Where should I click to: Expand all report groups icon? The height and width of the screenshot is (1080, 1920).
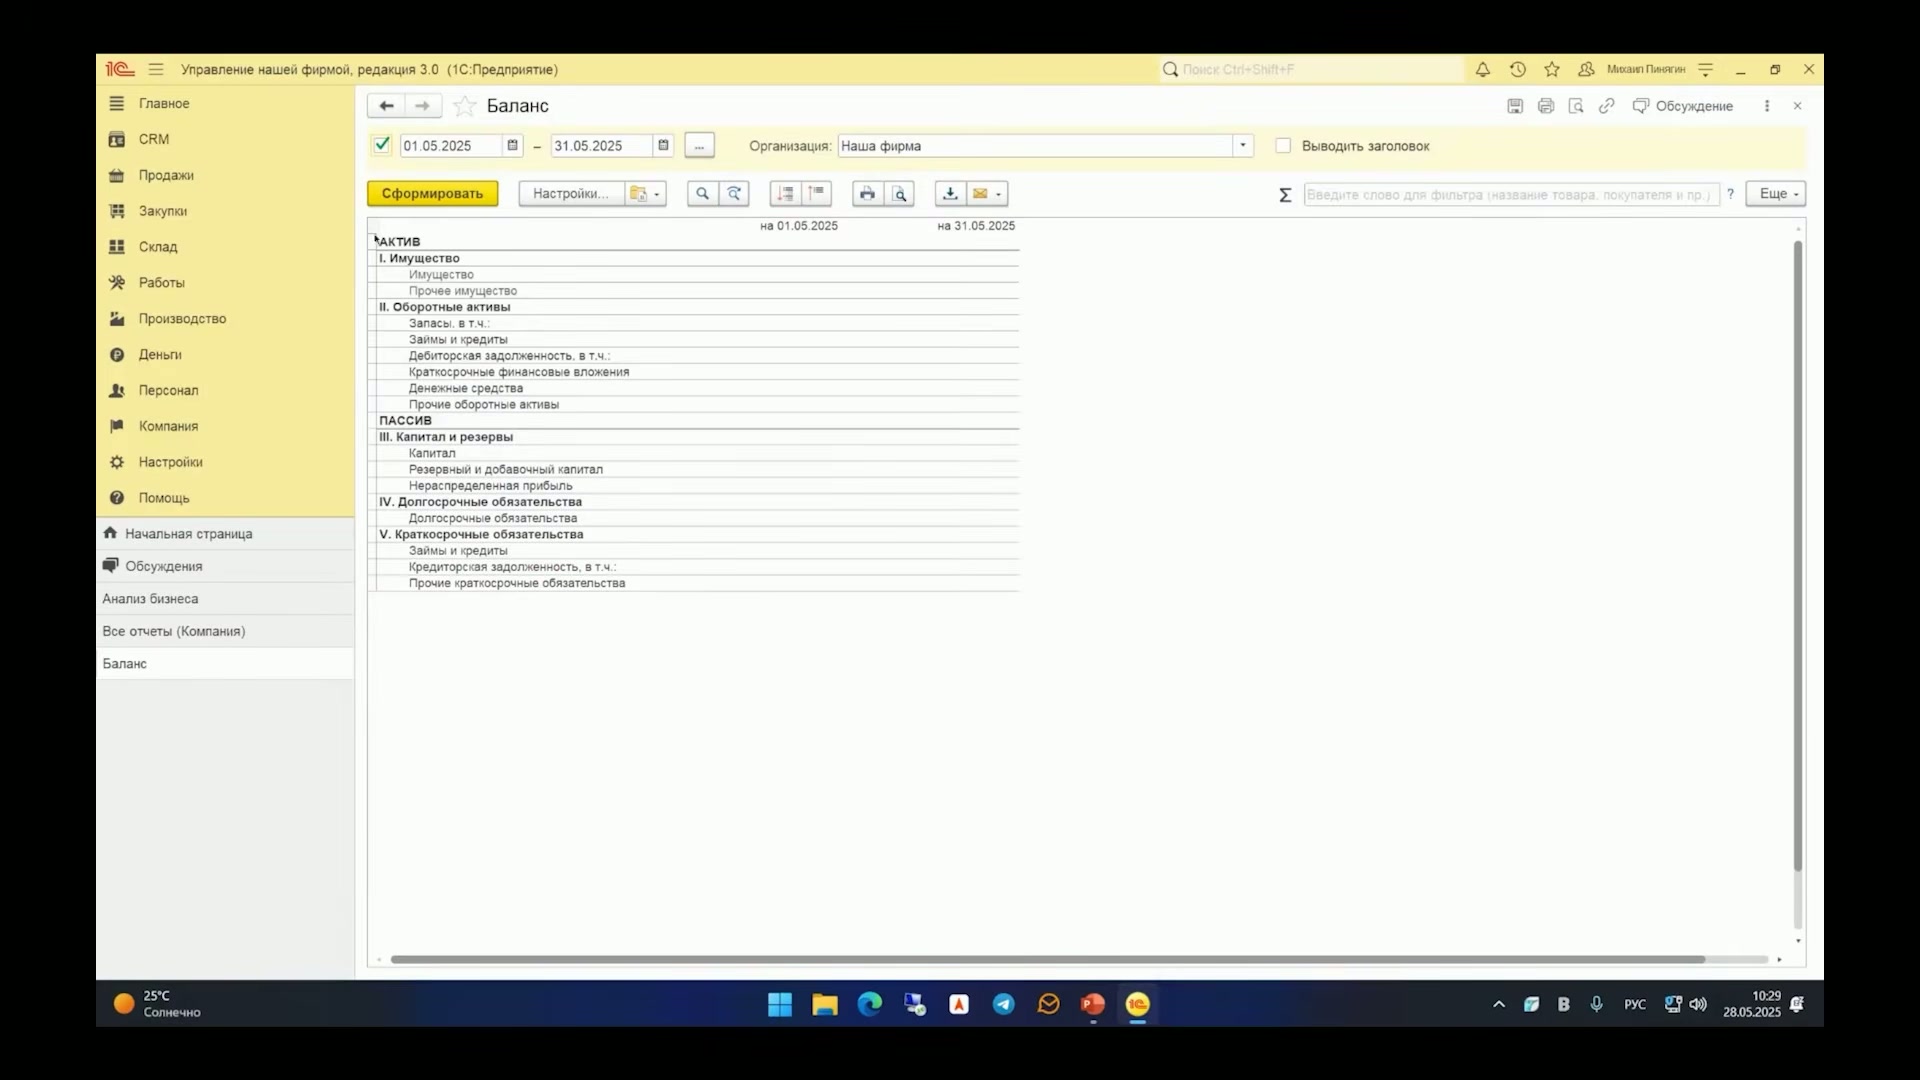point(786,194)
